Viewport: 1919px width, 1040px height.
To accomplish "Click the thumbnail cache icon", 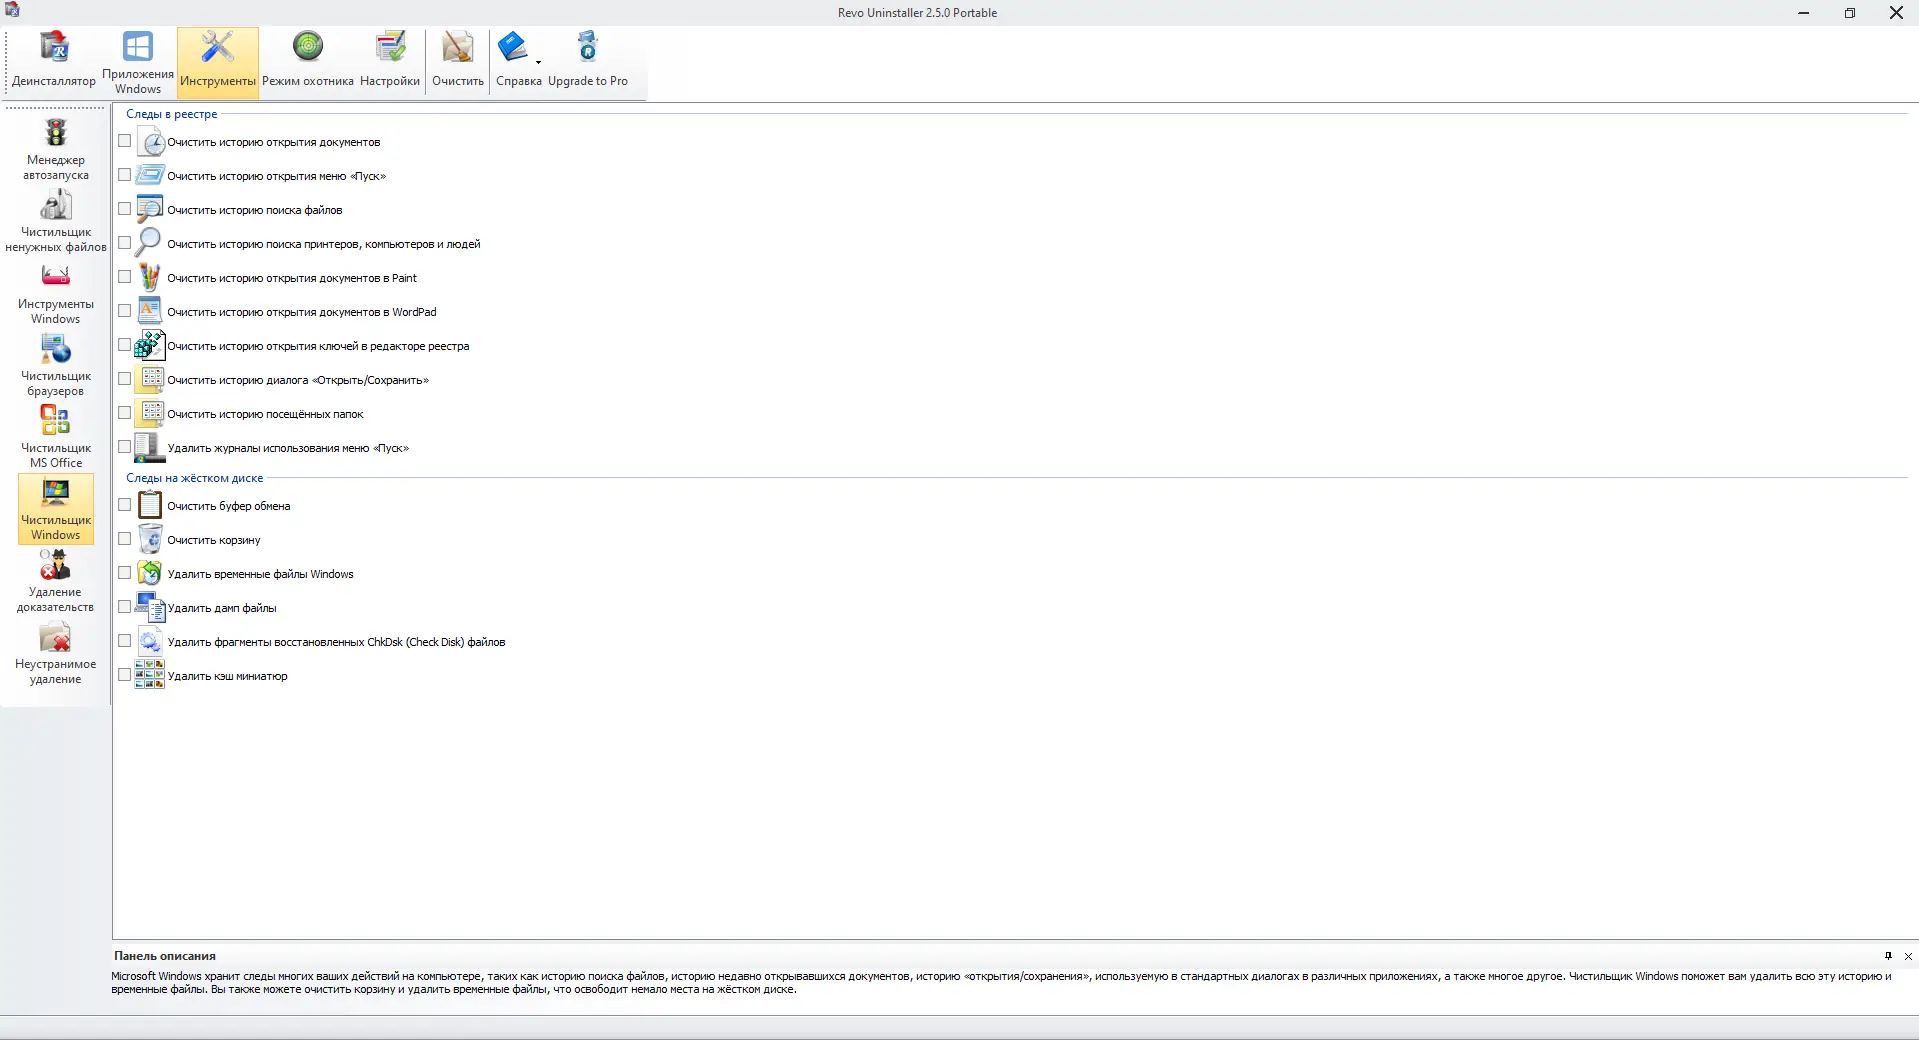I will pyautogui.click(x=150, y=676).
